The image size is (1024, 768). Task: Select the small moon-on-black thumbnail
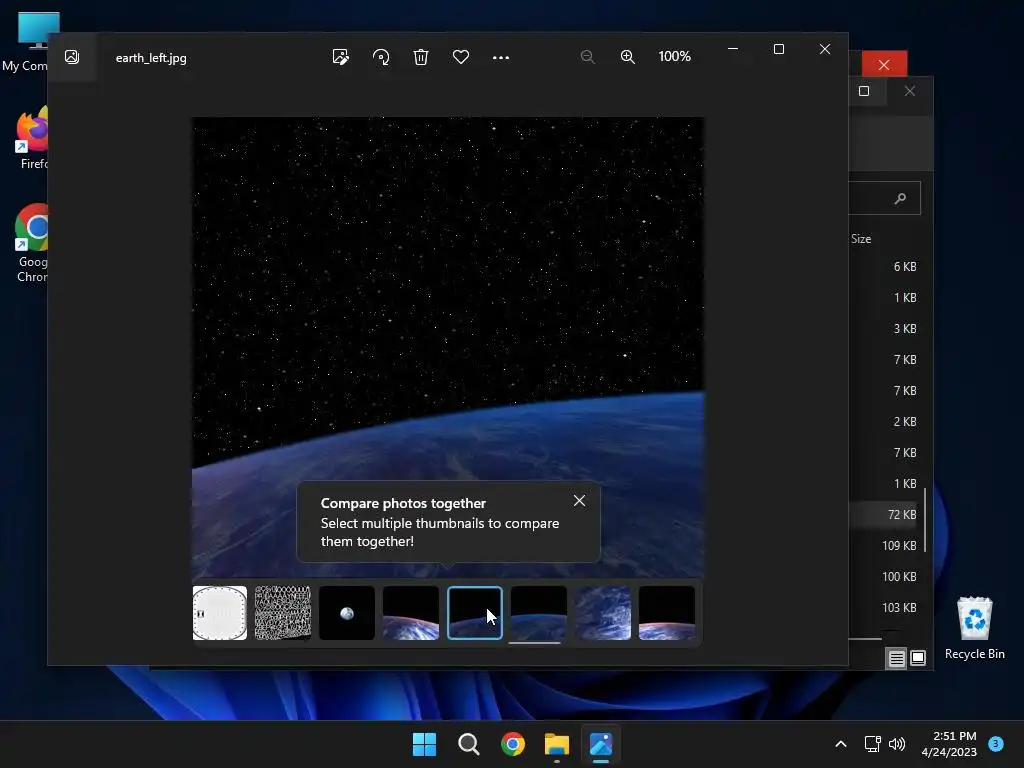pyautogui.click(x=347, y=613)
